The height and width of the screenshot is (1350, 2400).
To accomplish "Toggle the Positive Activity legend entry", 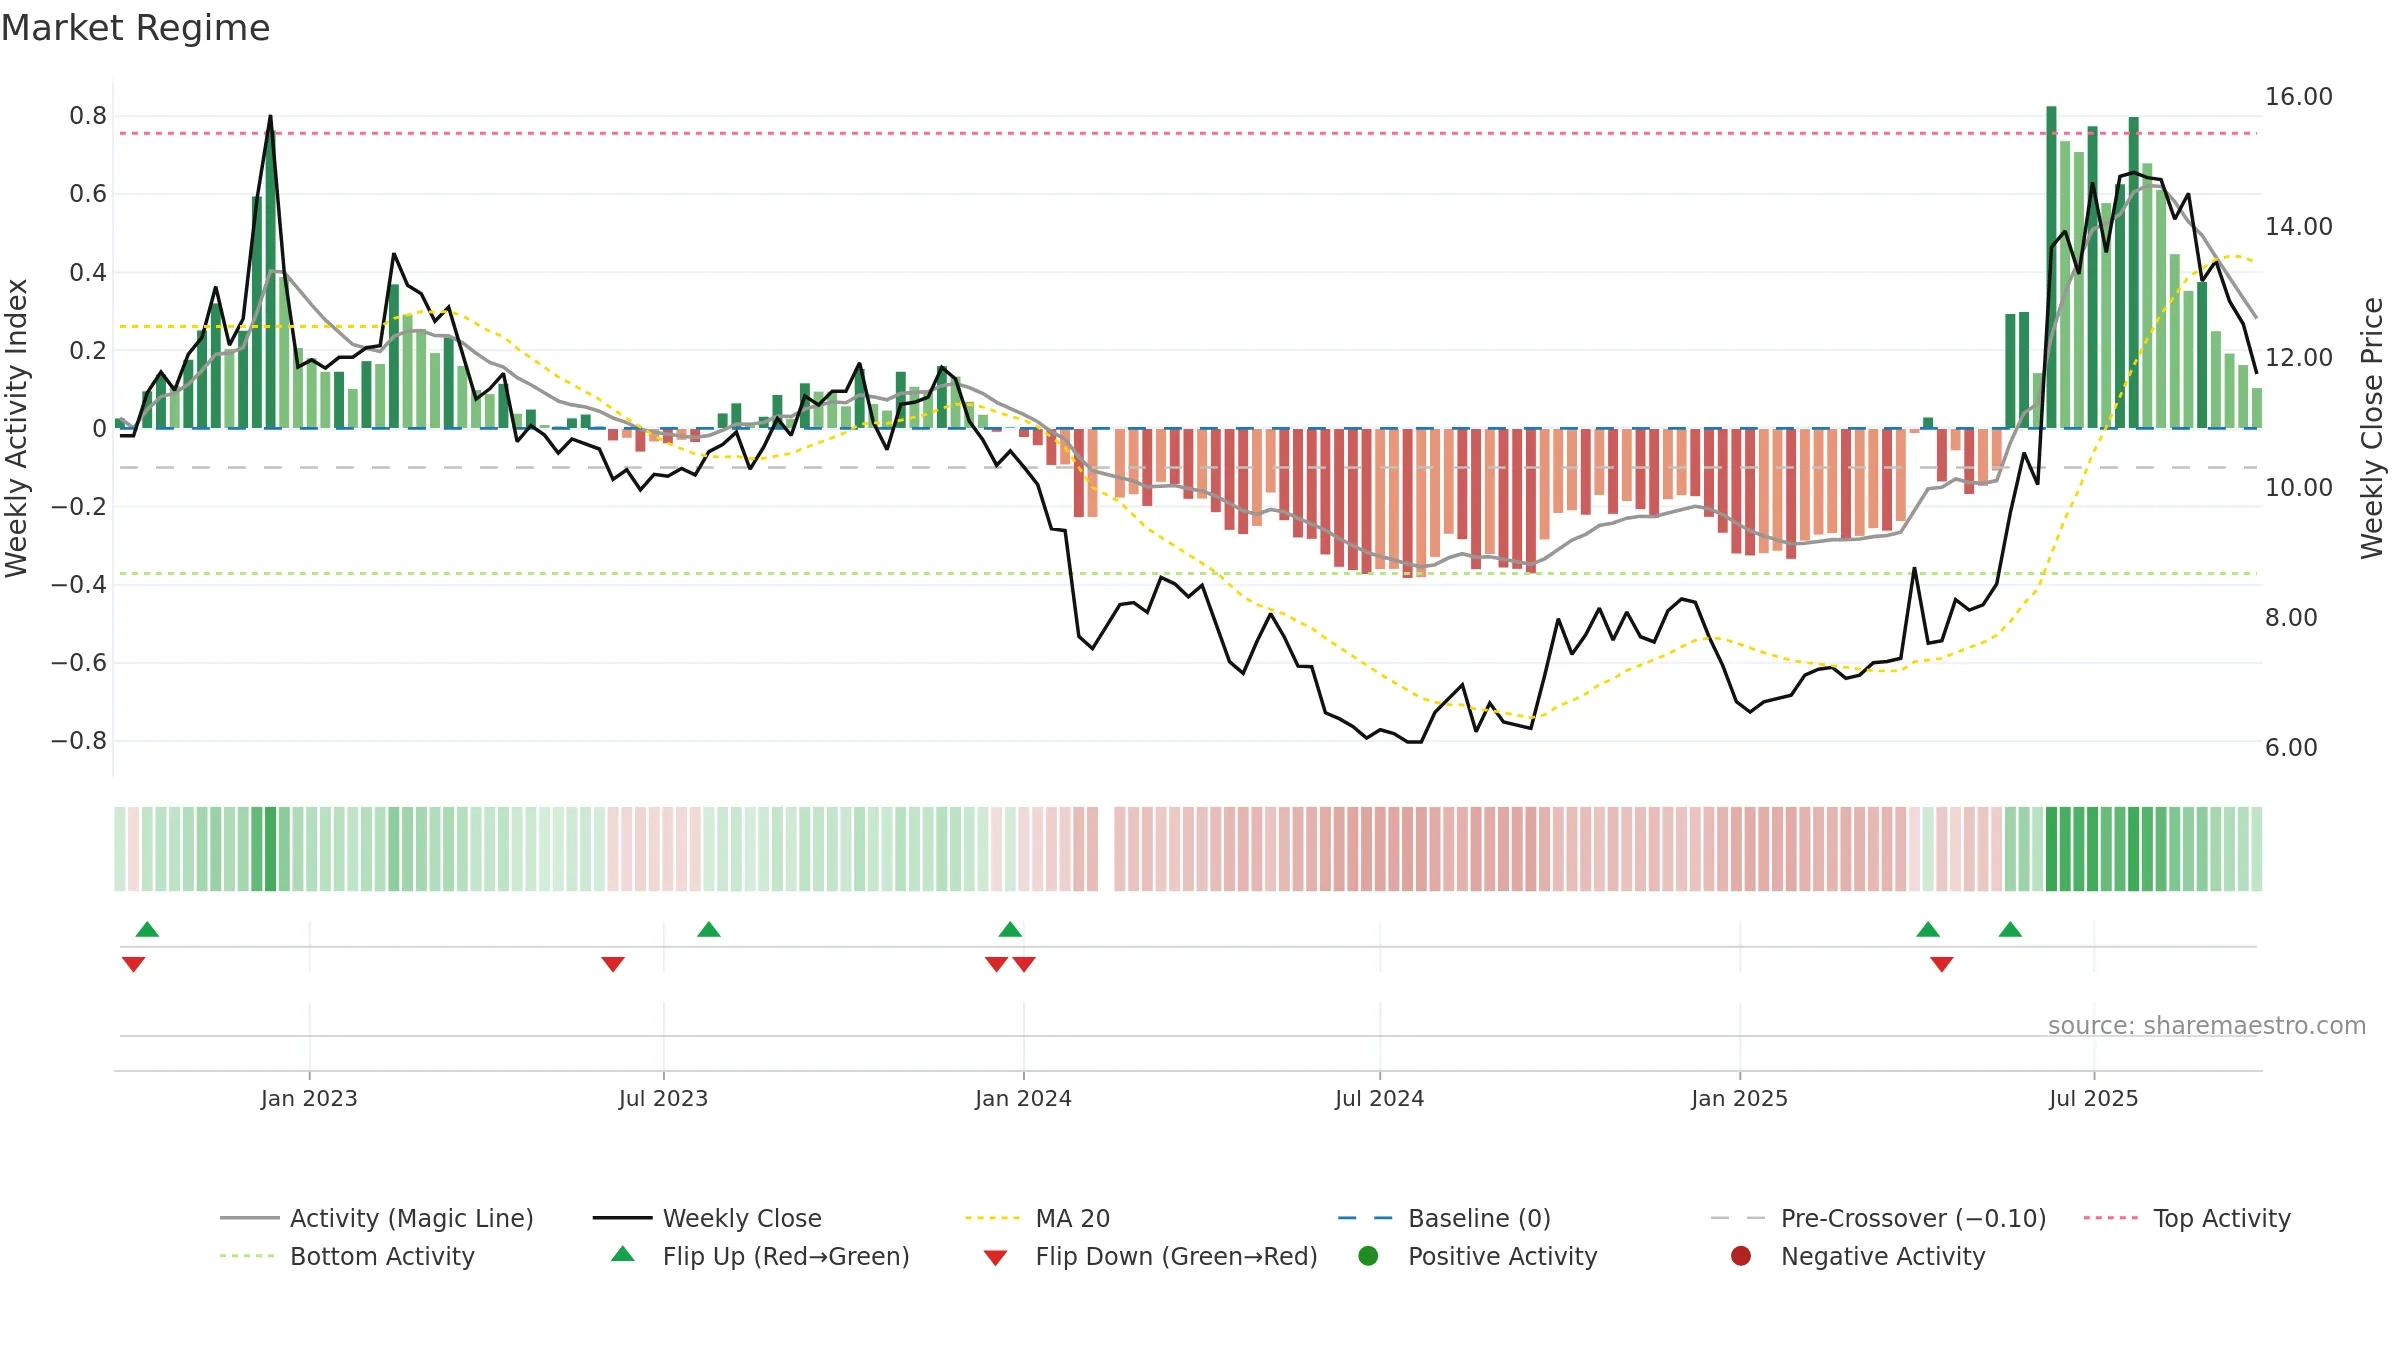I will [x=1478, y=1256].
